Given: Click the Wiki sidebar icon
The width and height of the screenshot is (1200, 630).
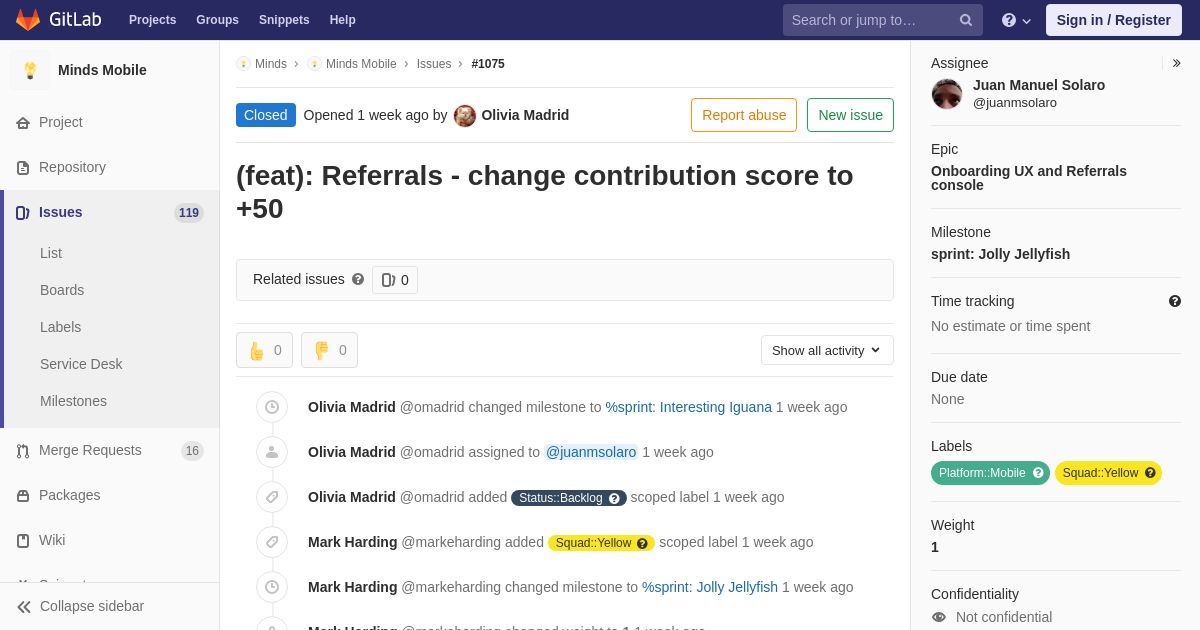Looking at the screenshot, I should tap(23, 540).
